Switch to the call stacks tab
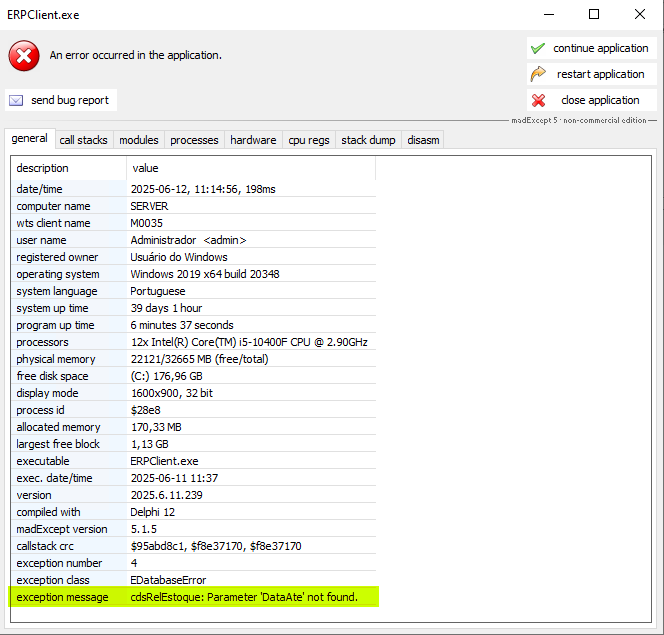 click(x=84, y=140)
